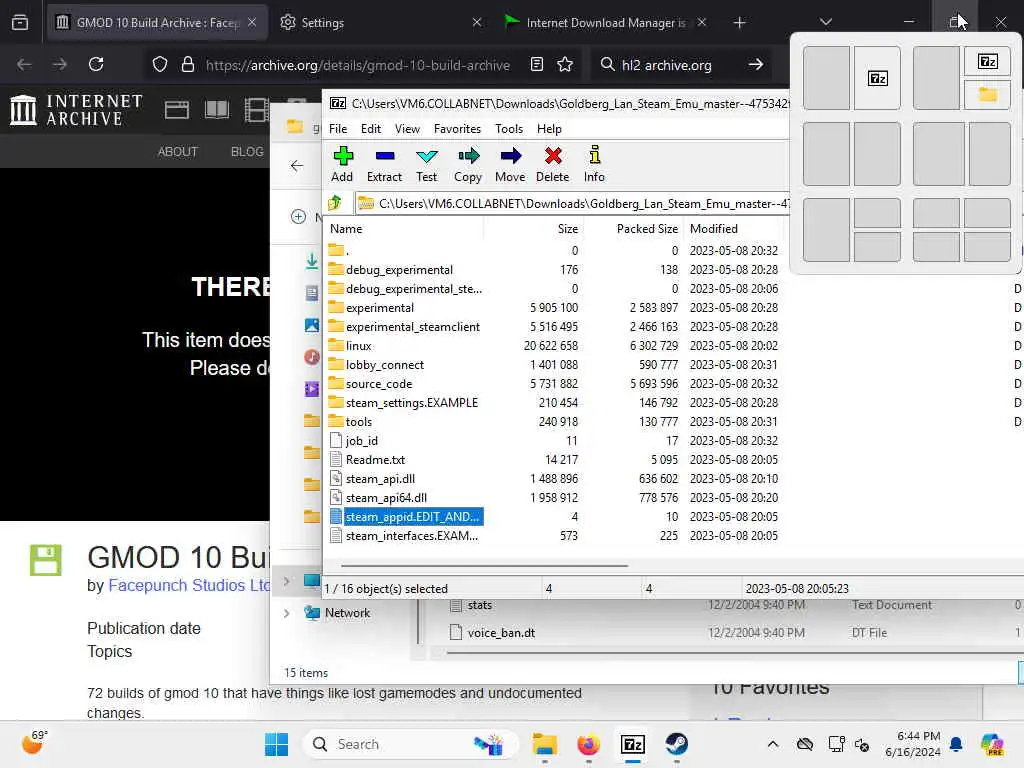Close the GMOD 10 Build Archive tab

pos(252,22)
